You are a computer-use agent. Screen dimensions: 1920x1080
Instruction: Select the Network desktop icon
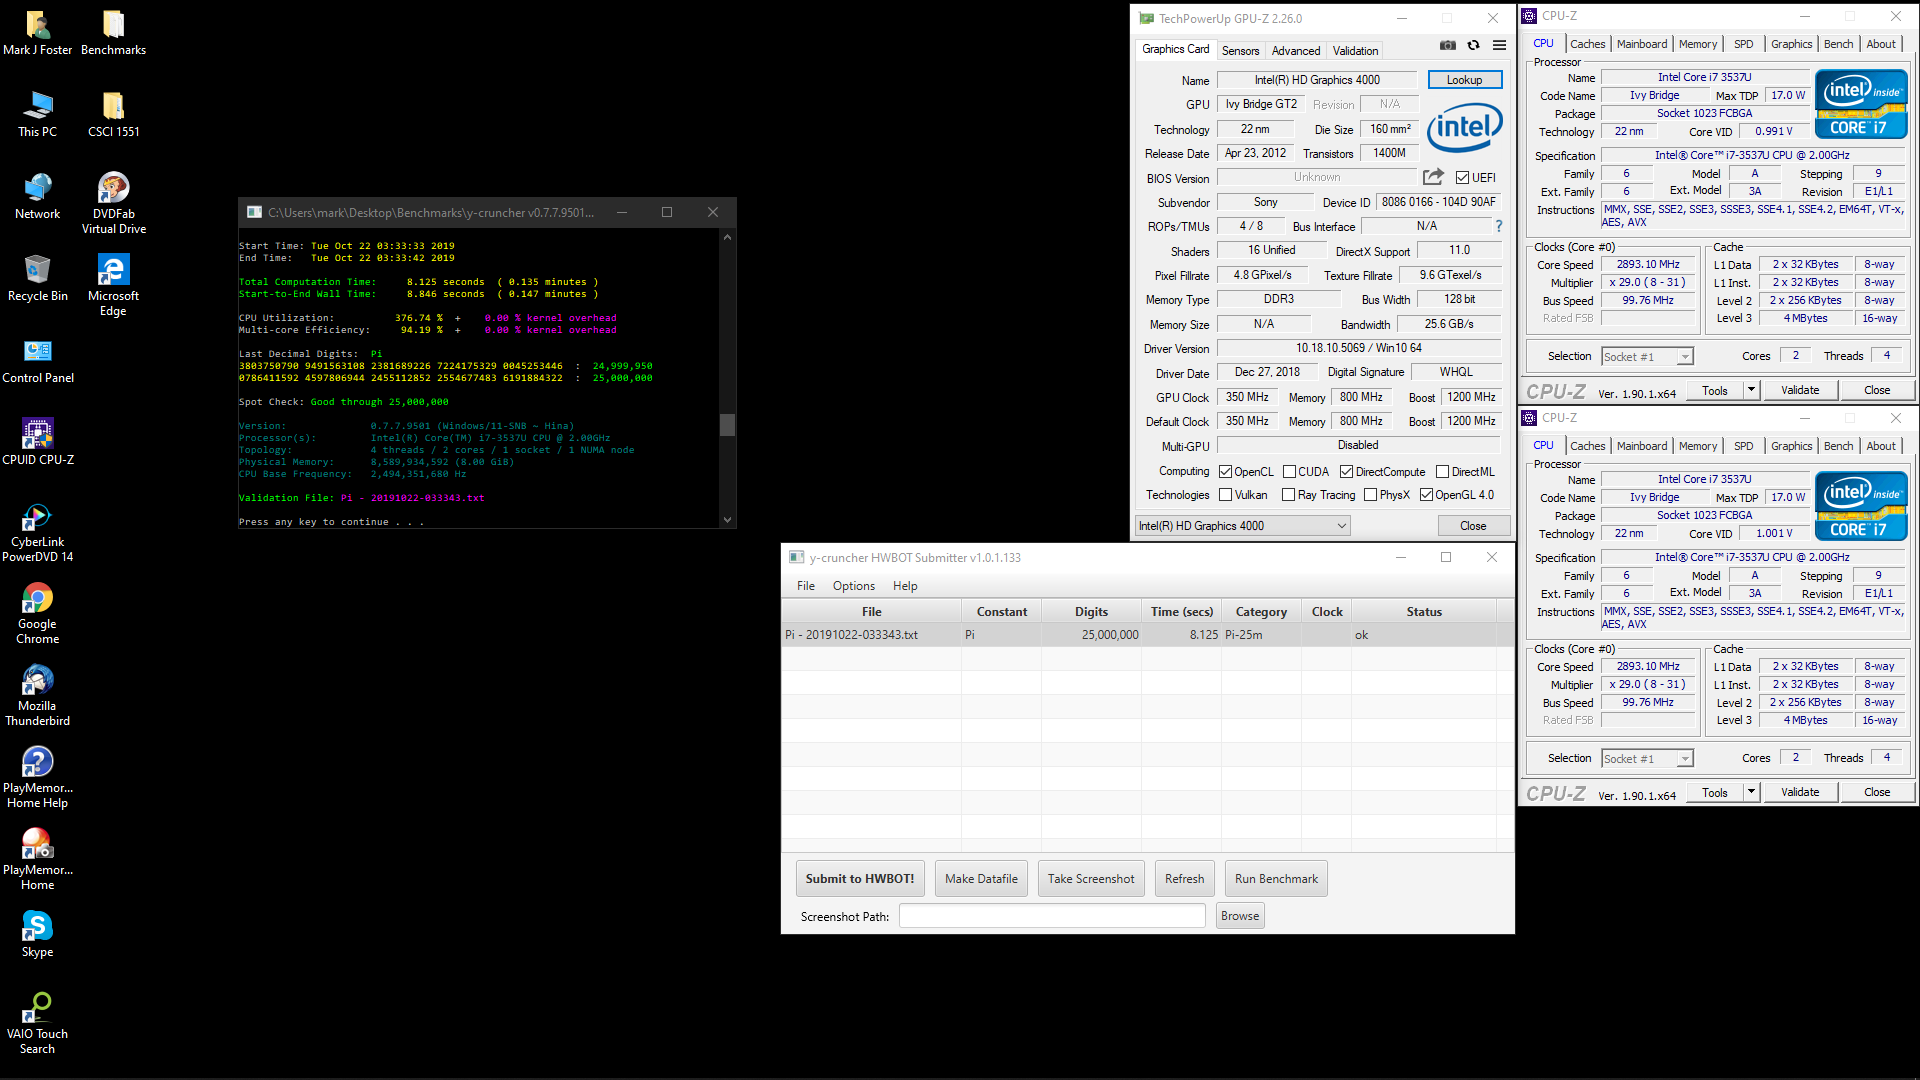click(x=37, y=196)
